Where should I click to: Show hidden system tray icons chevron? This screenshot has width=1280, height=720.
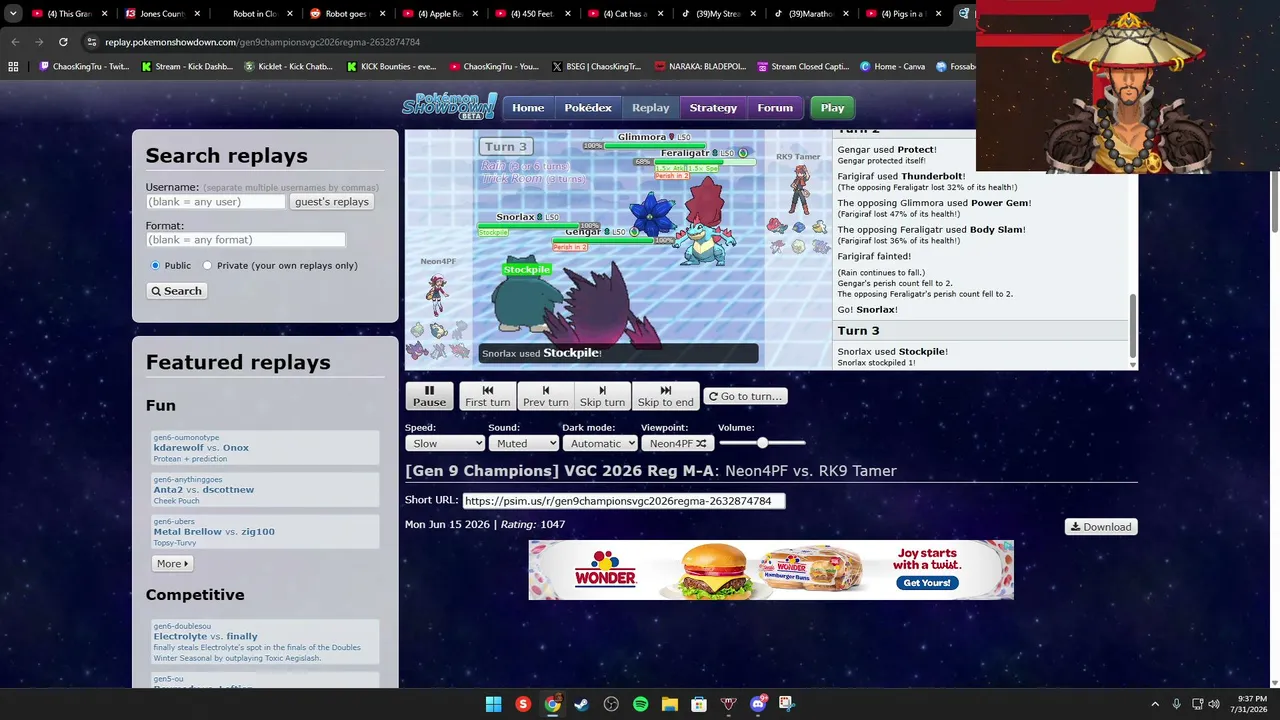[1155, 704]
